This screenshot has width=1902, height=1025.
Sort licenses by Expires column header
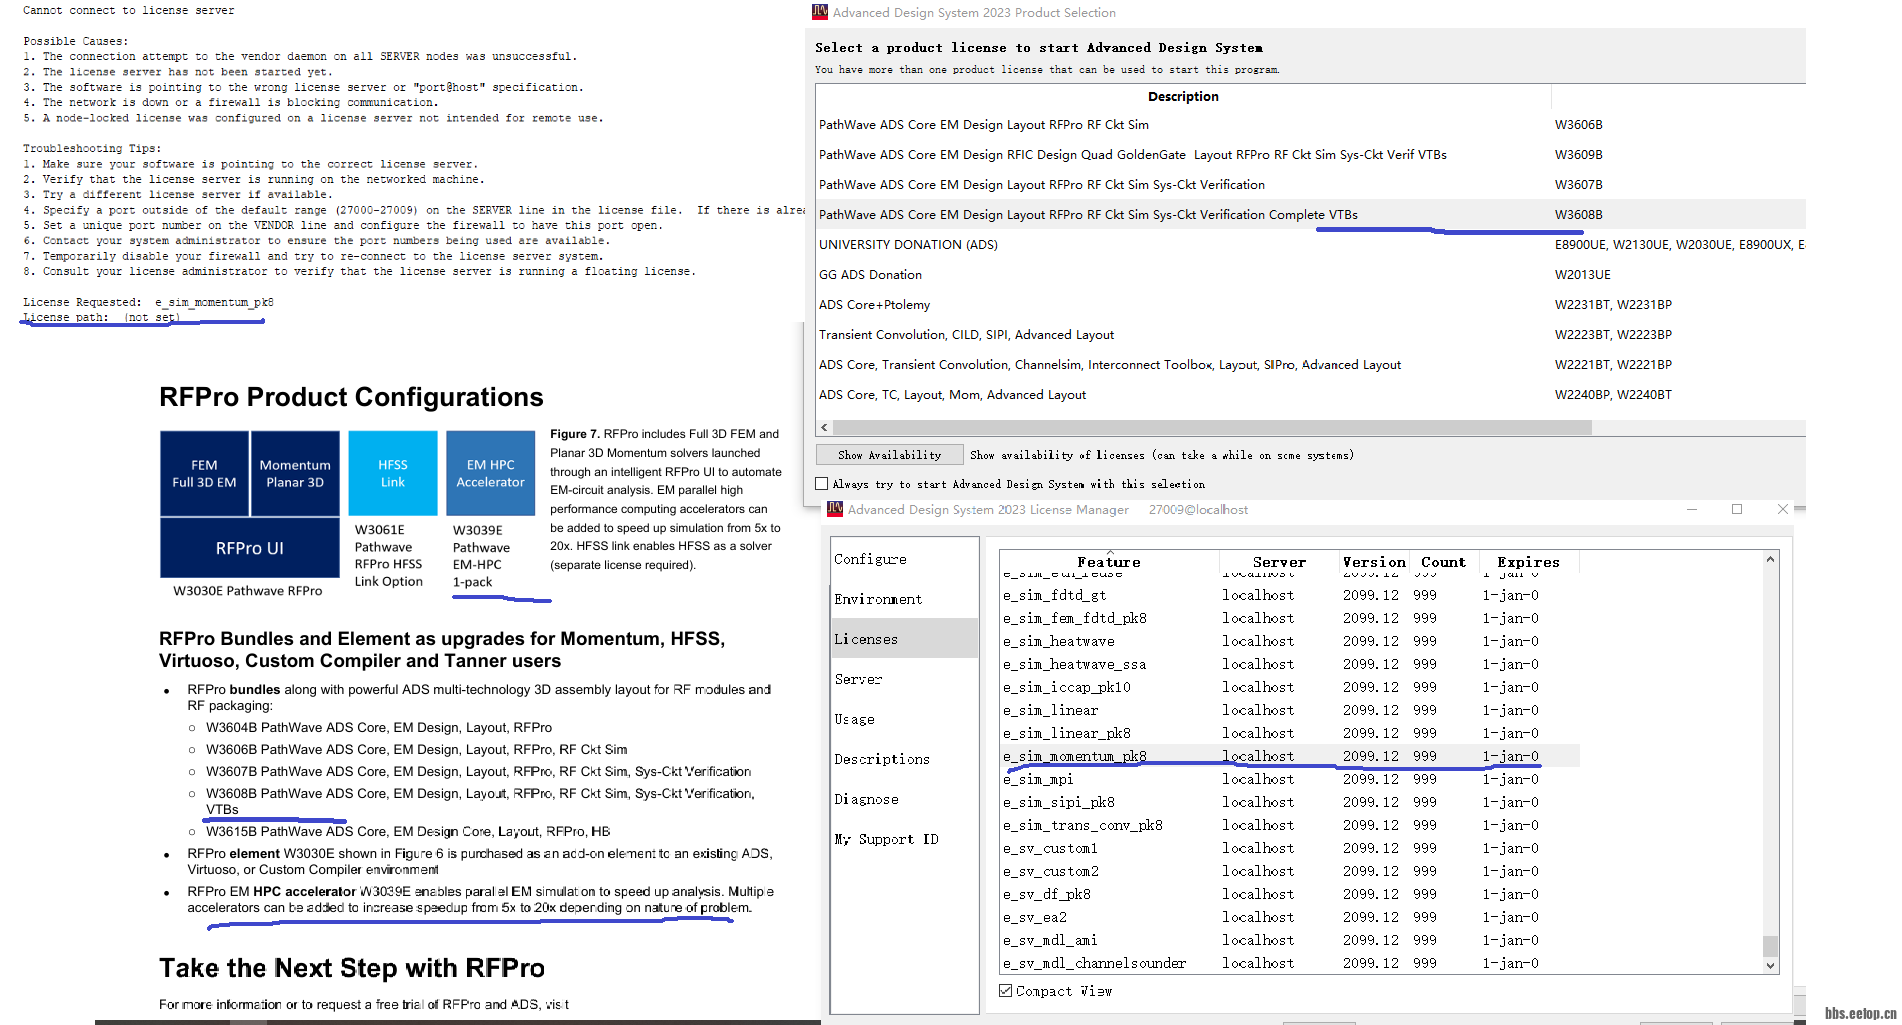pyautogui.click(x=1528, y=562)
